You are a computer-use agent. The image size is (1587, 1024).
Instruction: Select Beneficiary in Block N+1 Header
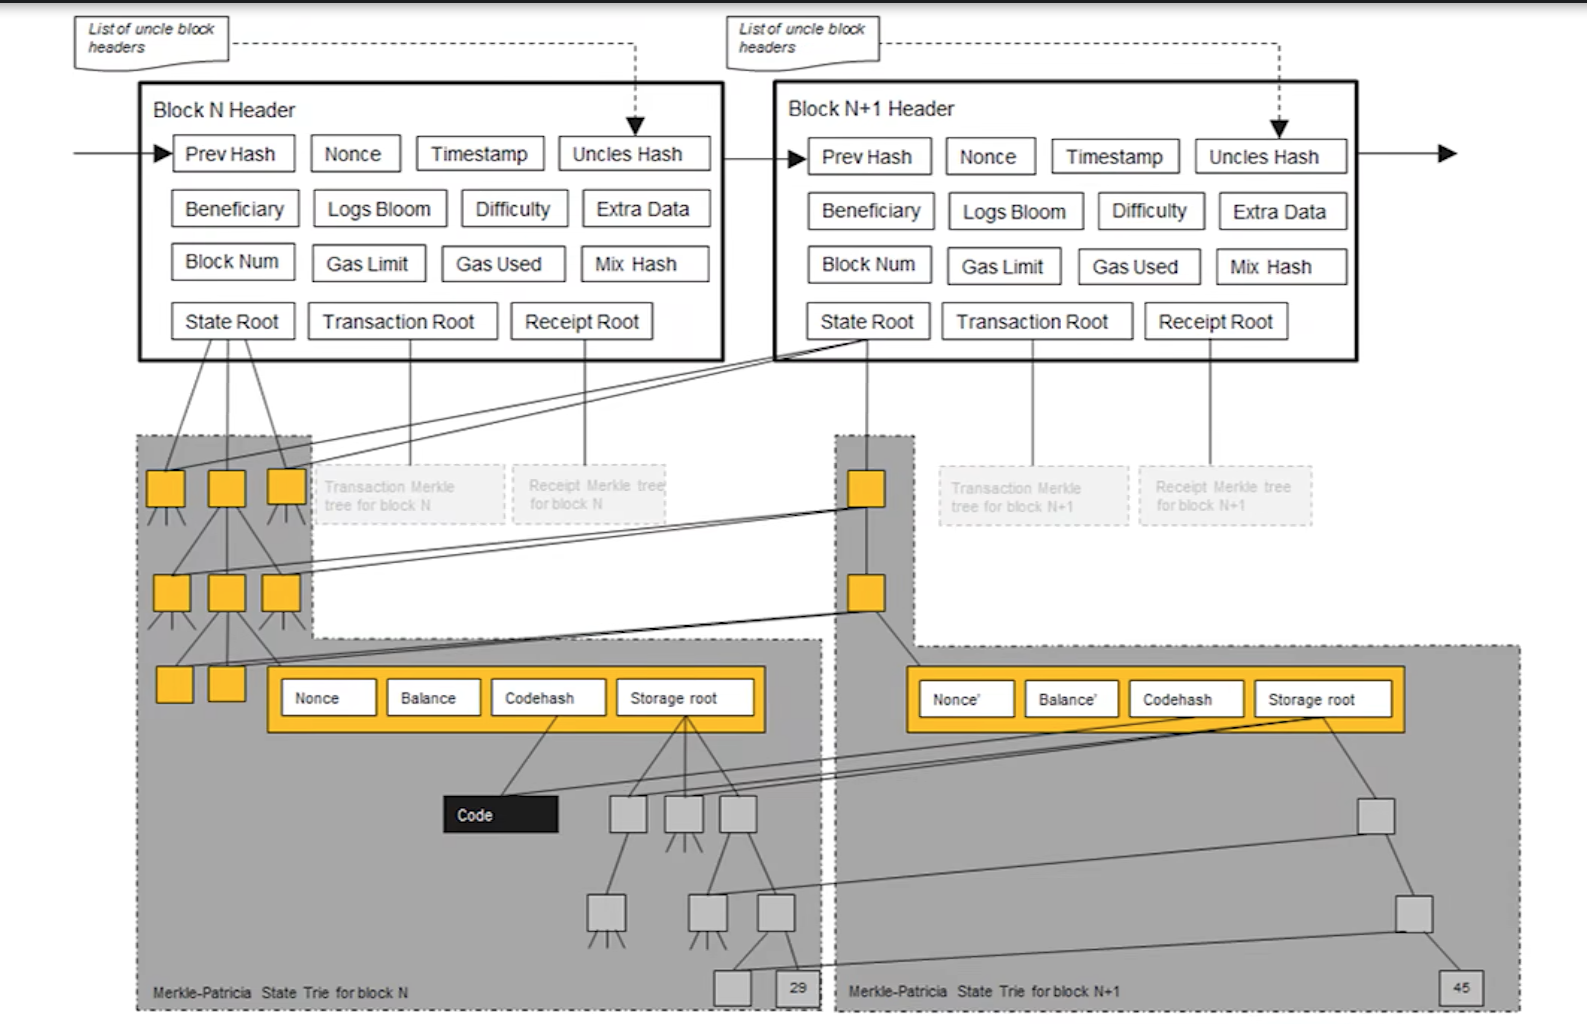click(871, 211)
